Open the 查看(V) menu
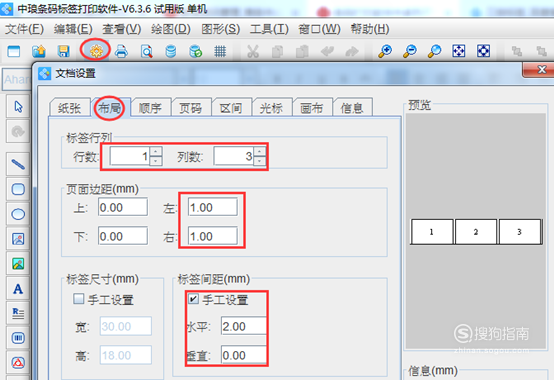Image resolution: width=554 pixels, height=380 pixels. click(122, 29)
